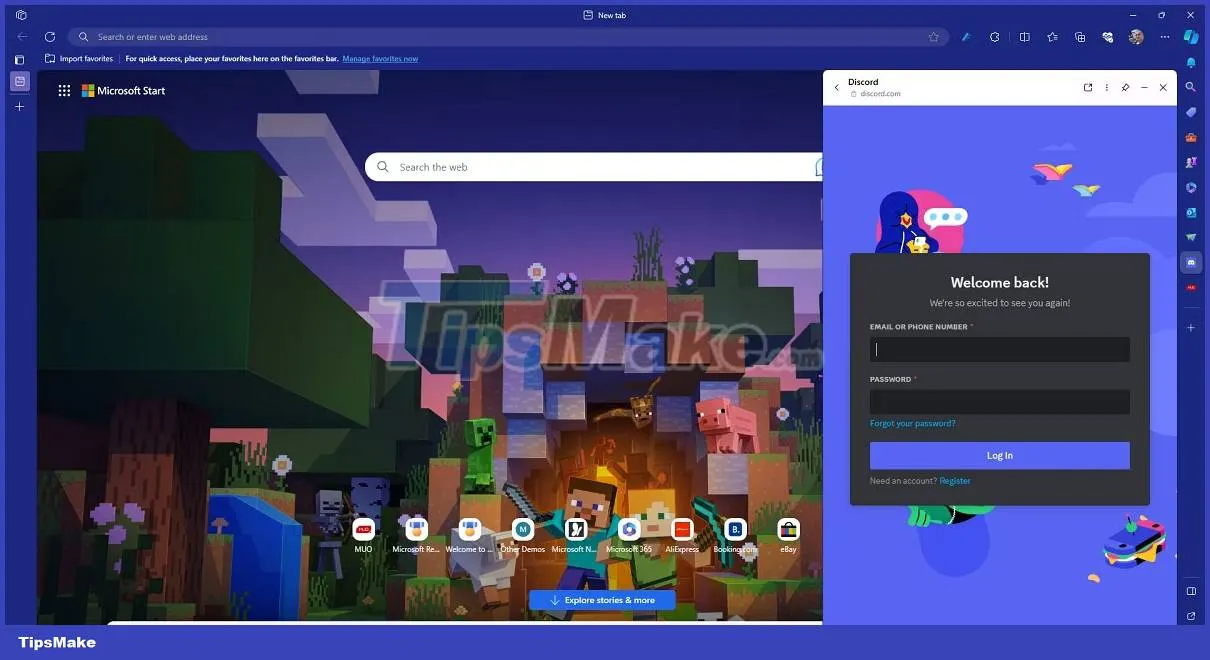Add this page to favorites star
Image resolution: width=1210 pixels, height=660 pixels.
[933, 37]
